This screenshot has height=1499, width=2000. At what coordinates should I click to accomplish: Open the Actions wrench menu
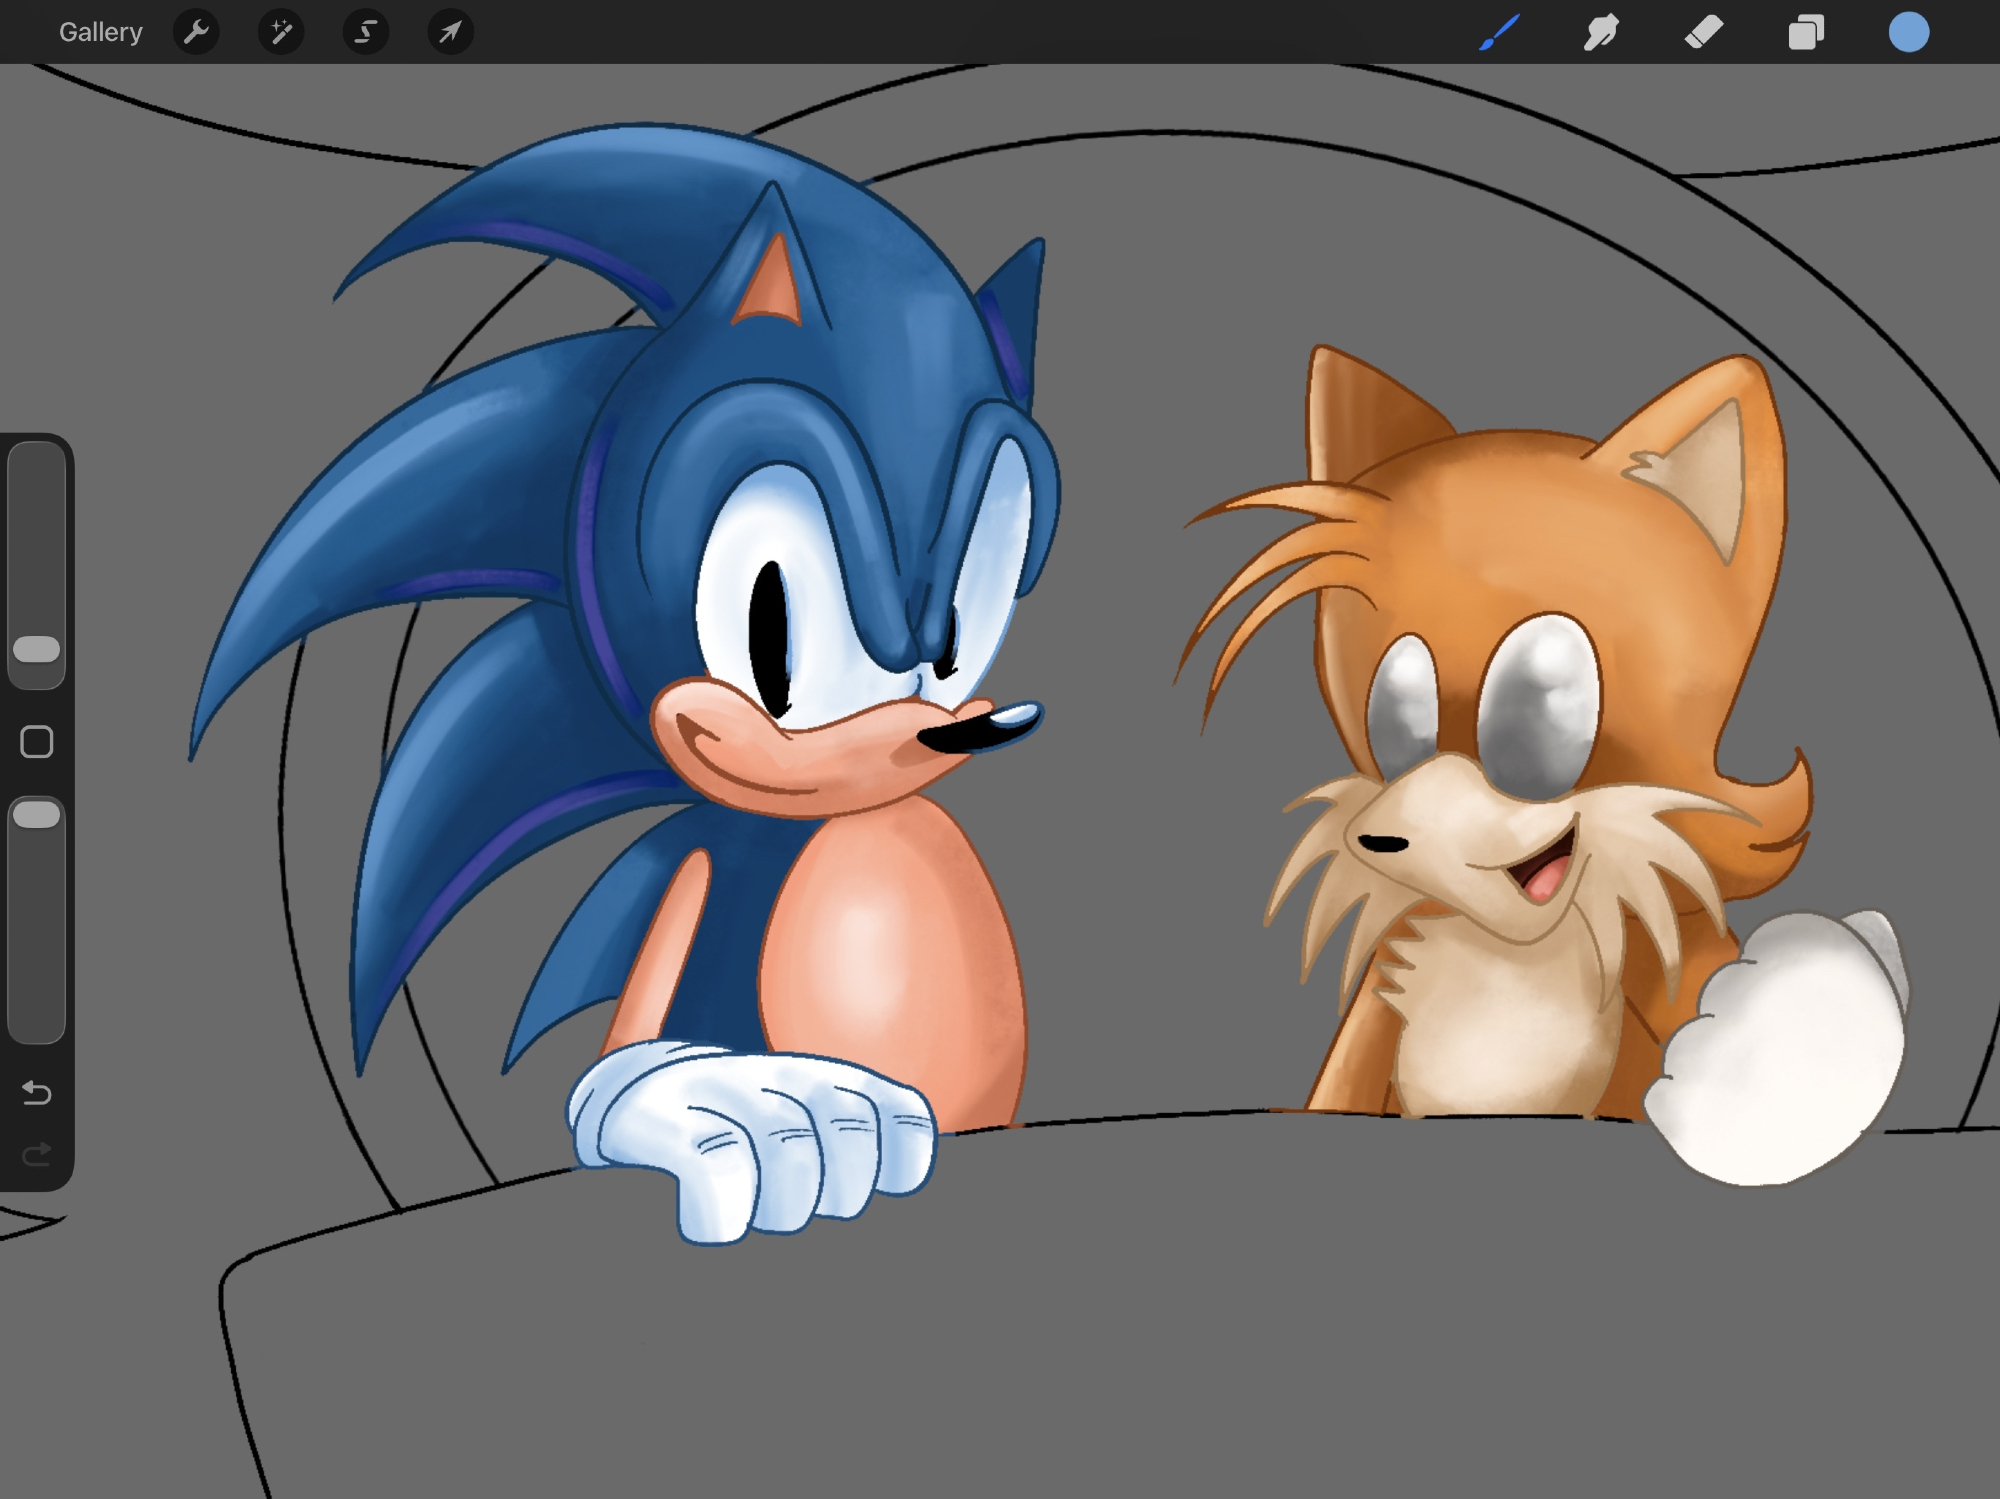tap(196, 32)
